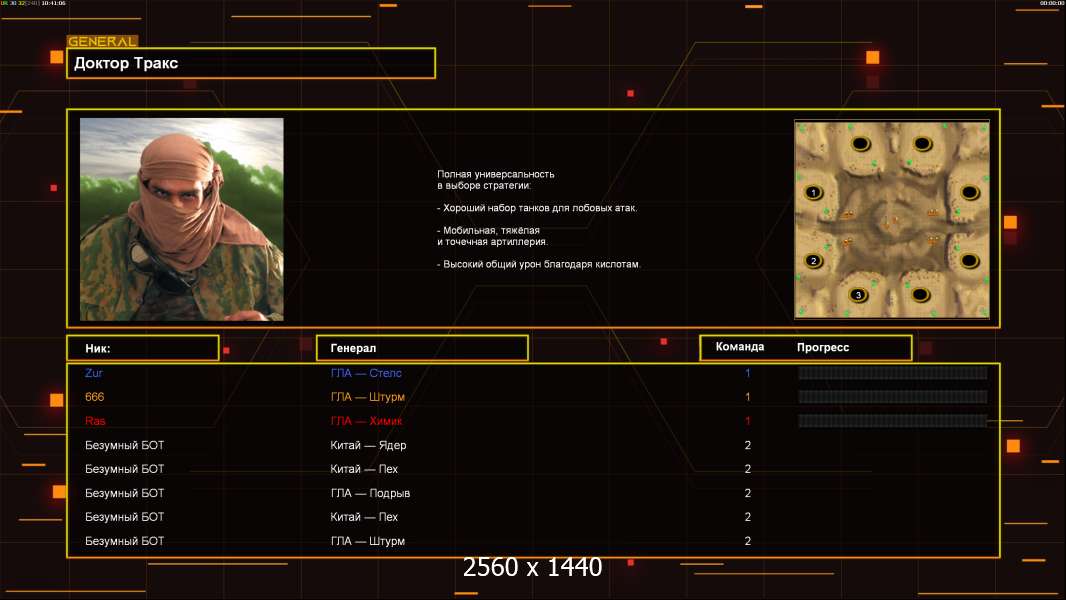Viewport: 1066px width, 600px height.
Task: Click the Прогресс column header
Action: point(823,347)
